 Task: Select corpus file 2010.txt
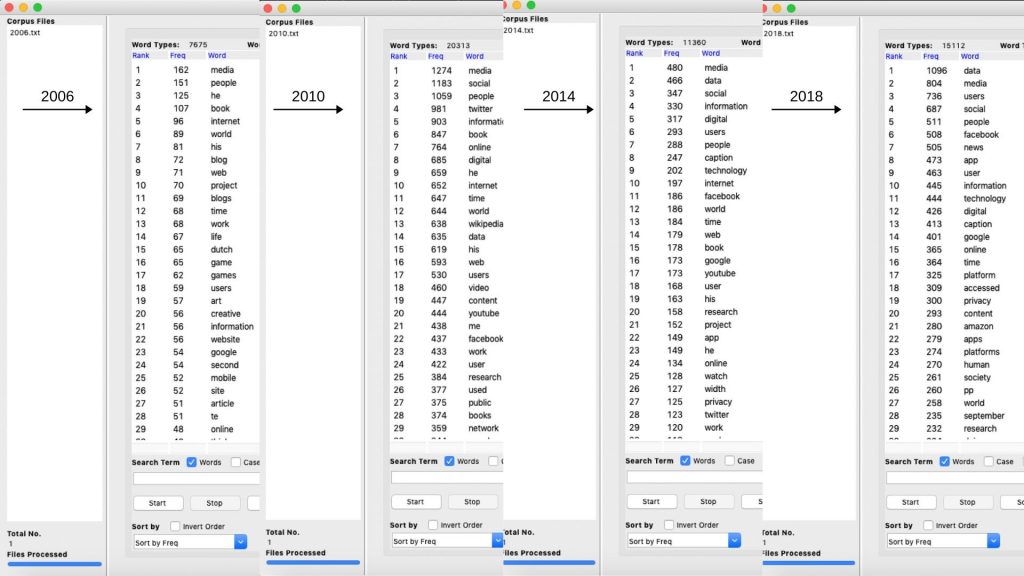pyautogui.click(x=283, y=33)
